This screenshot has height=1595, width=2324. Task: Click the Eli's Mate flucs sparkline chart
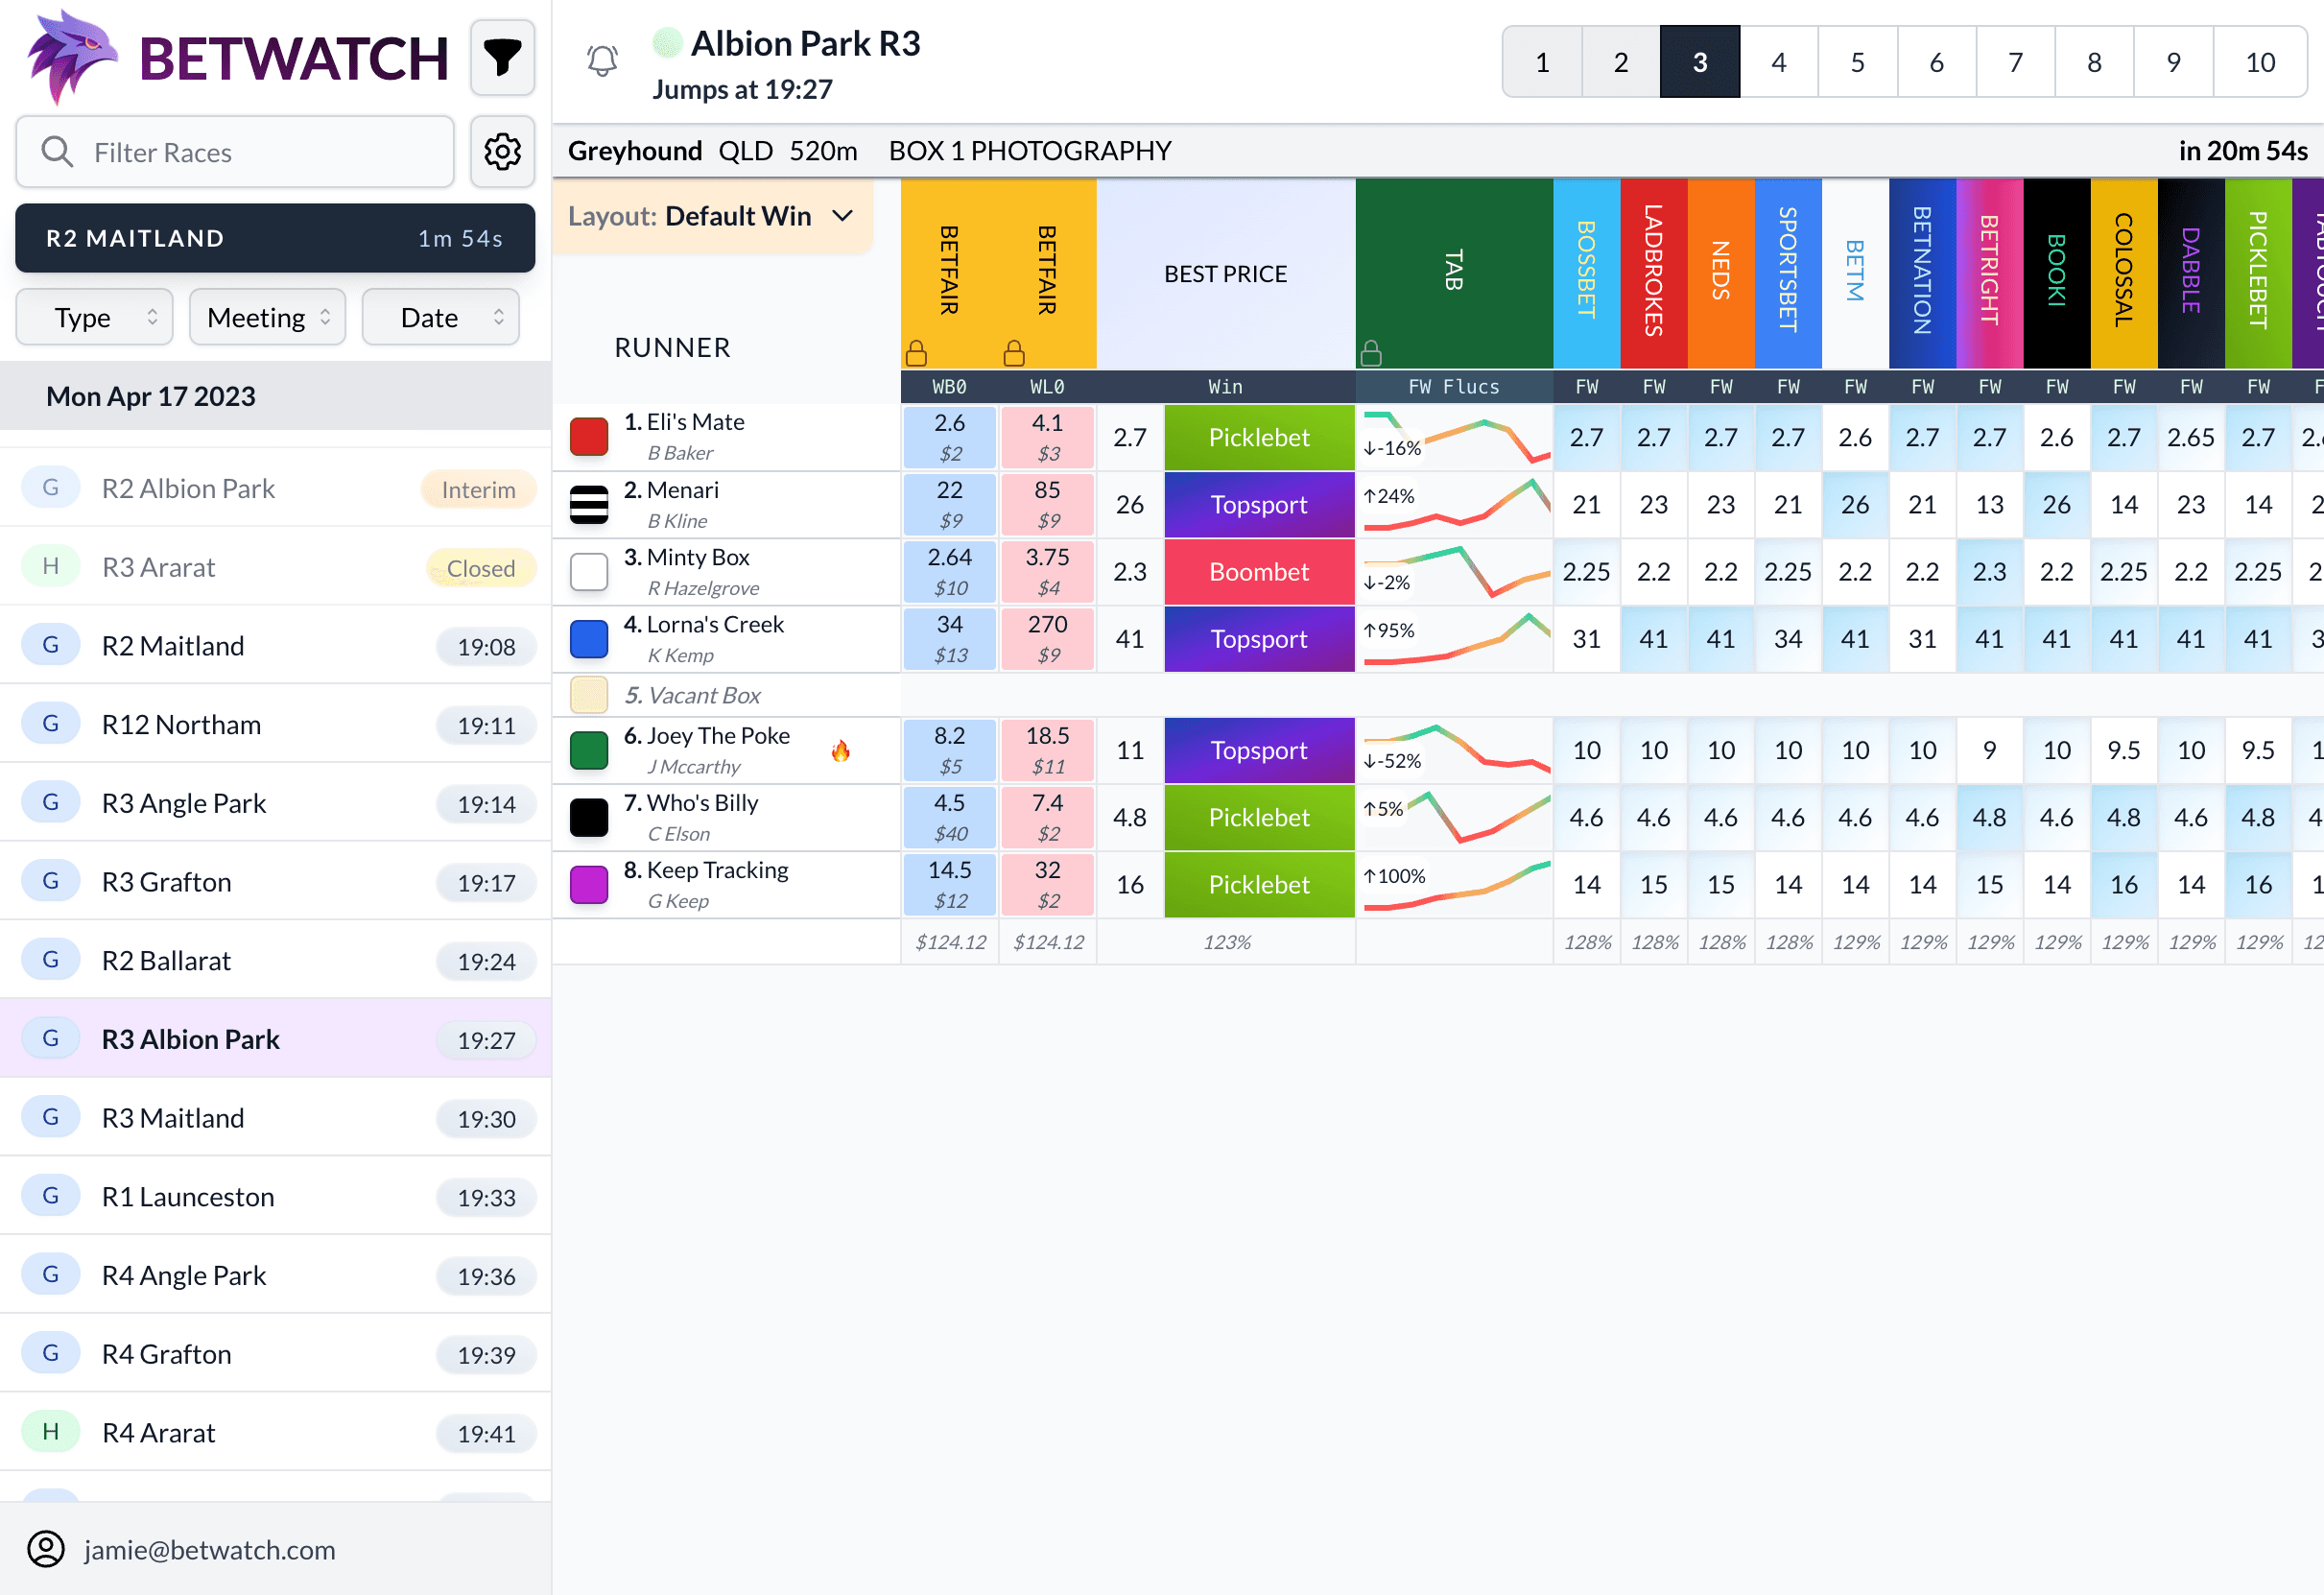pos(1455,437)
